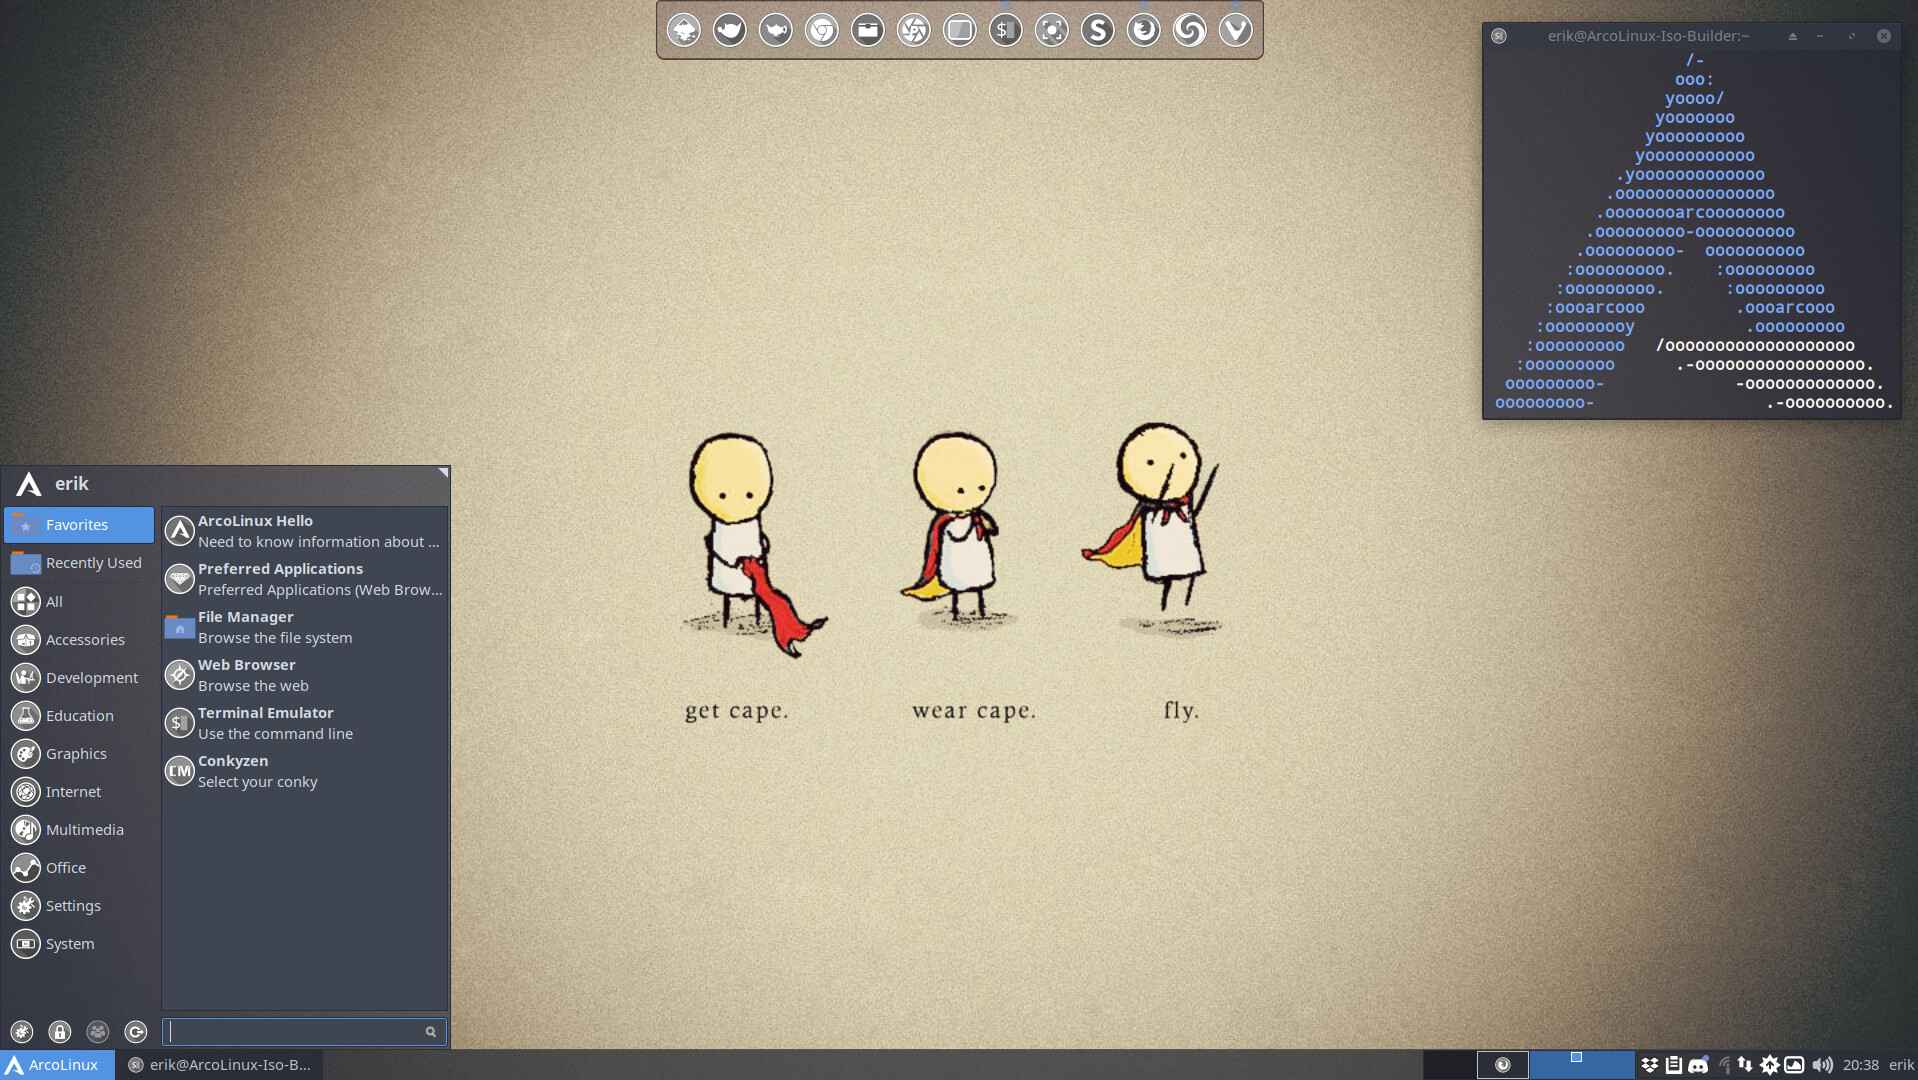The height and width of the screenshot is (1080, 1918).
Task: Open the Discord tray icon
Action: [x=1698, y=1065]
